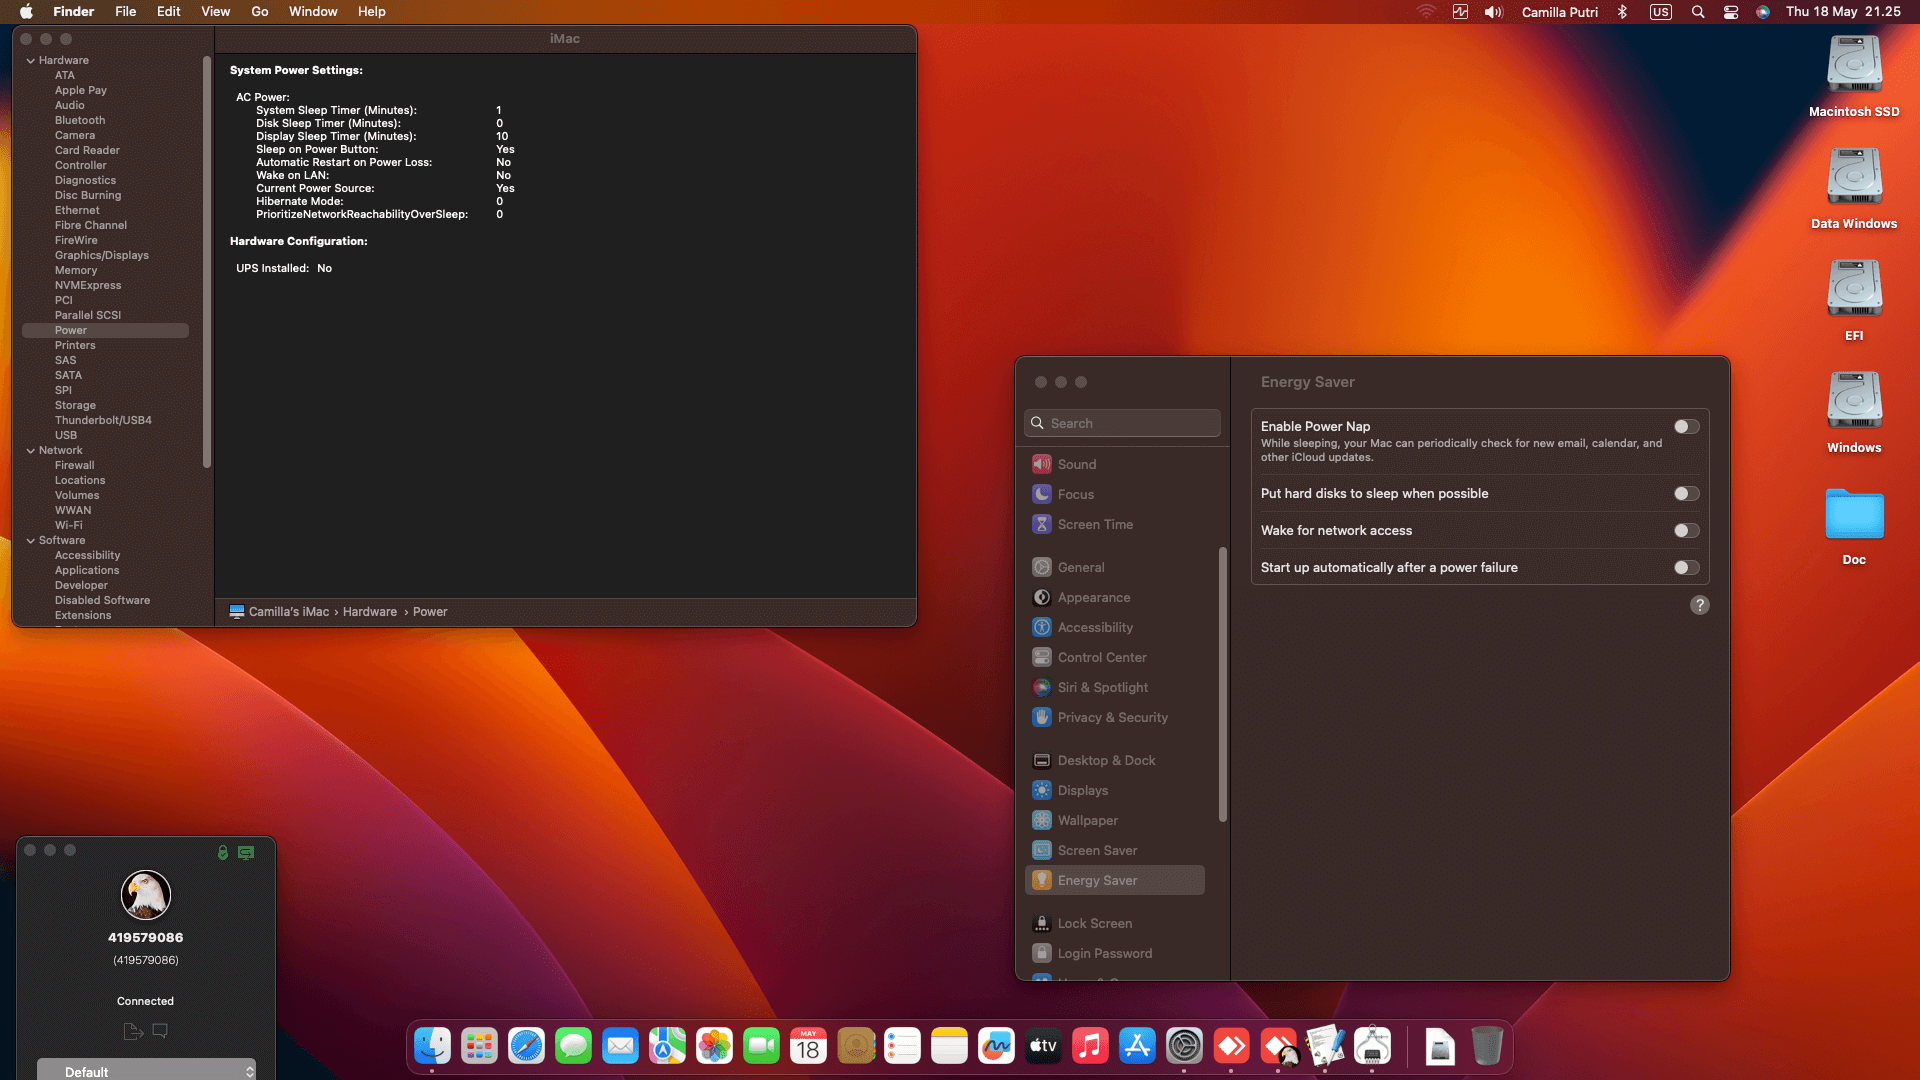
Task: Click Hardware in System Information path bar
Action: [x=370, y=612]
